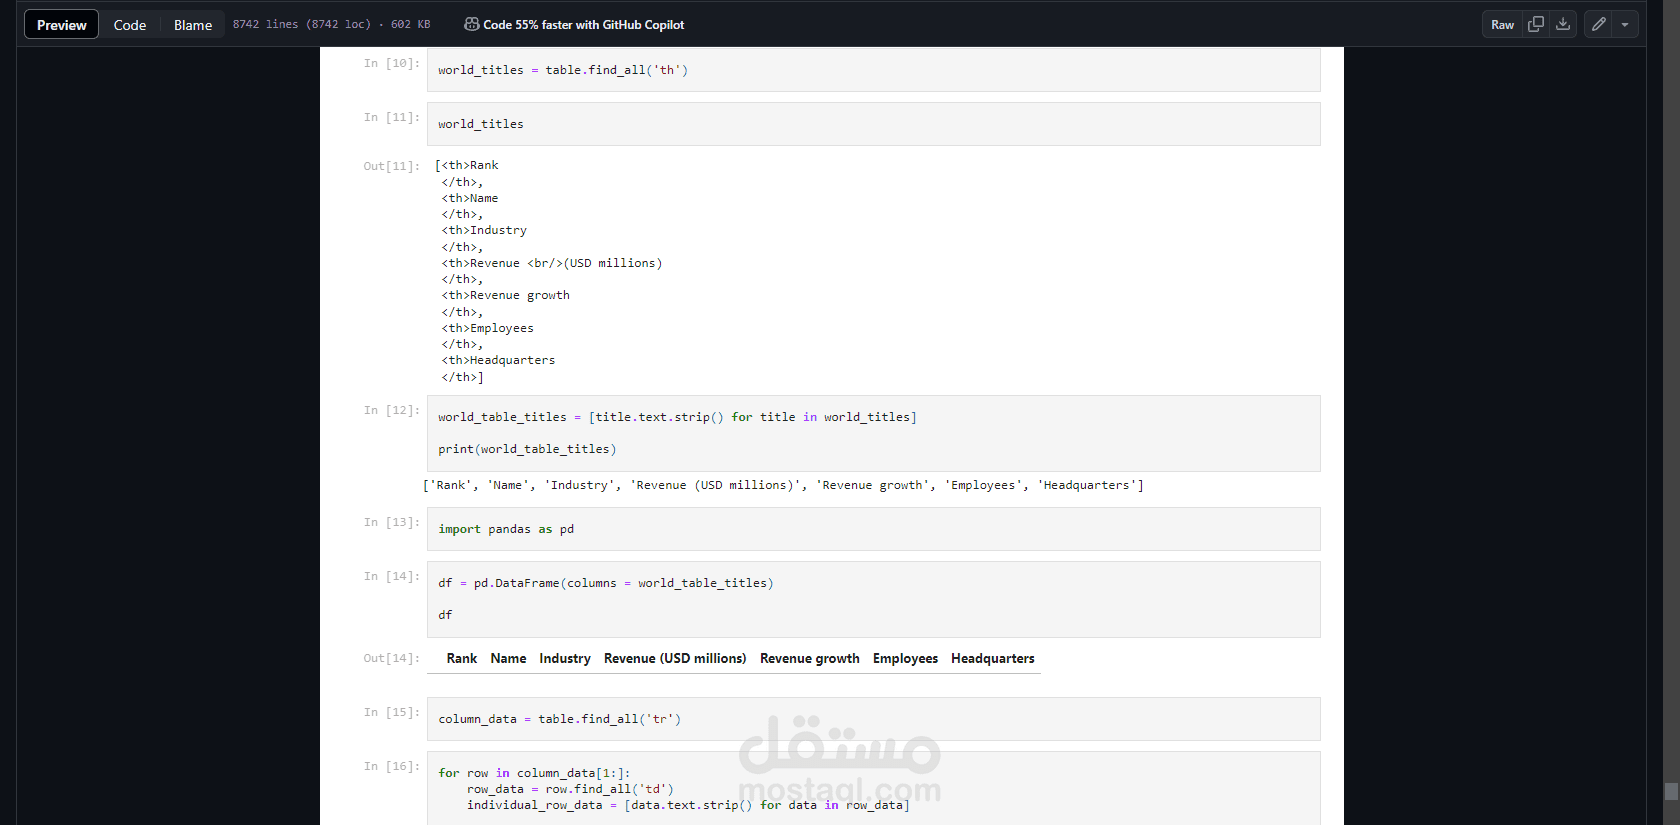This screenshot has width=1680, height=825.
Task: Switch to the Code tab
Action: pos(130,25)
